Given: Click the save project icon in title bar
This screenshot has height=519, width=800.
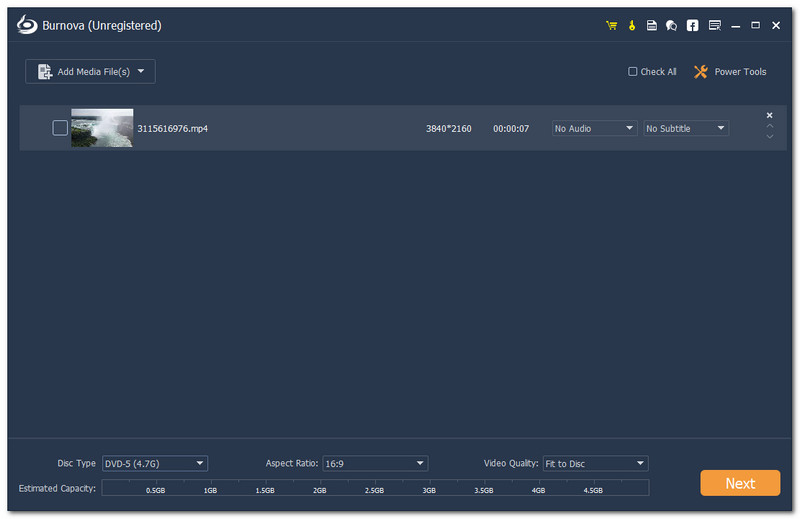Looking at the screenshot, I should (652, 25).
